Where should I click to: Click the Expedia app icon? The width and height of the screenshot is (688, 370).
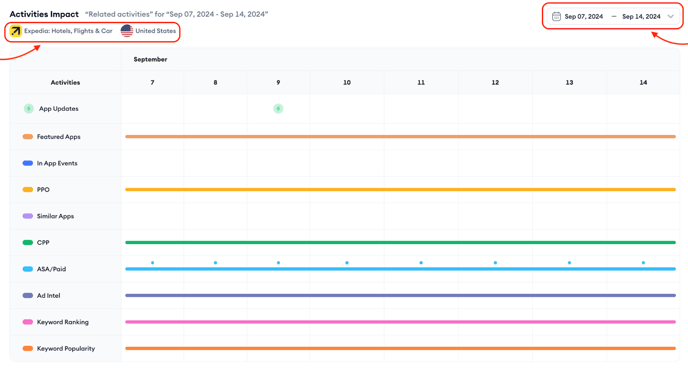[x=16, y=31]
